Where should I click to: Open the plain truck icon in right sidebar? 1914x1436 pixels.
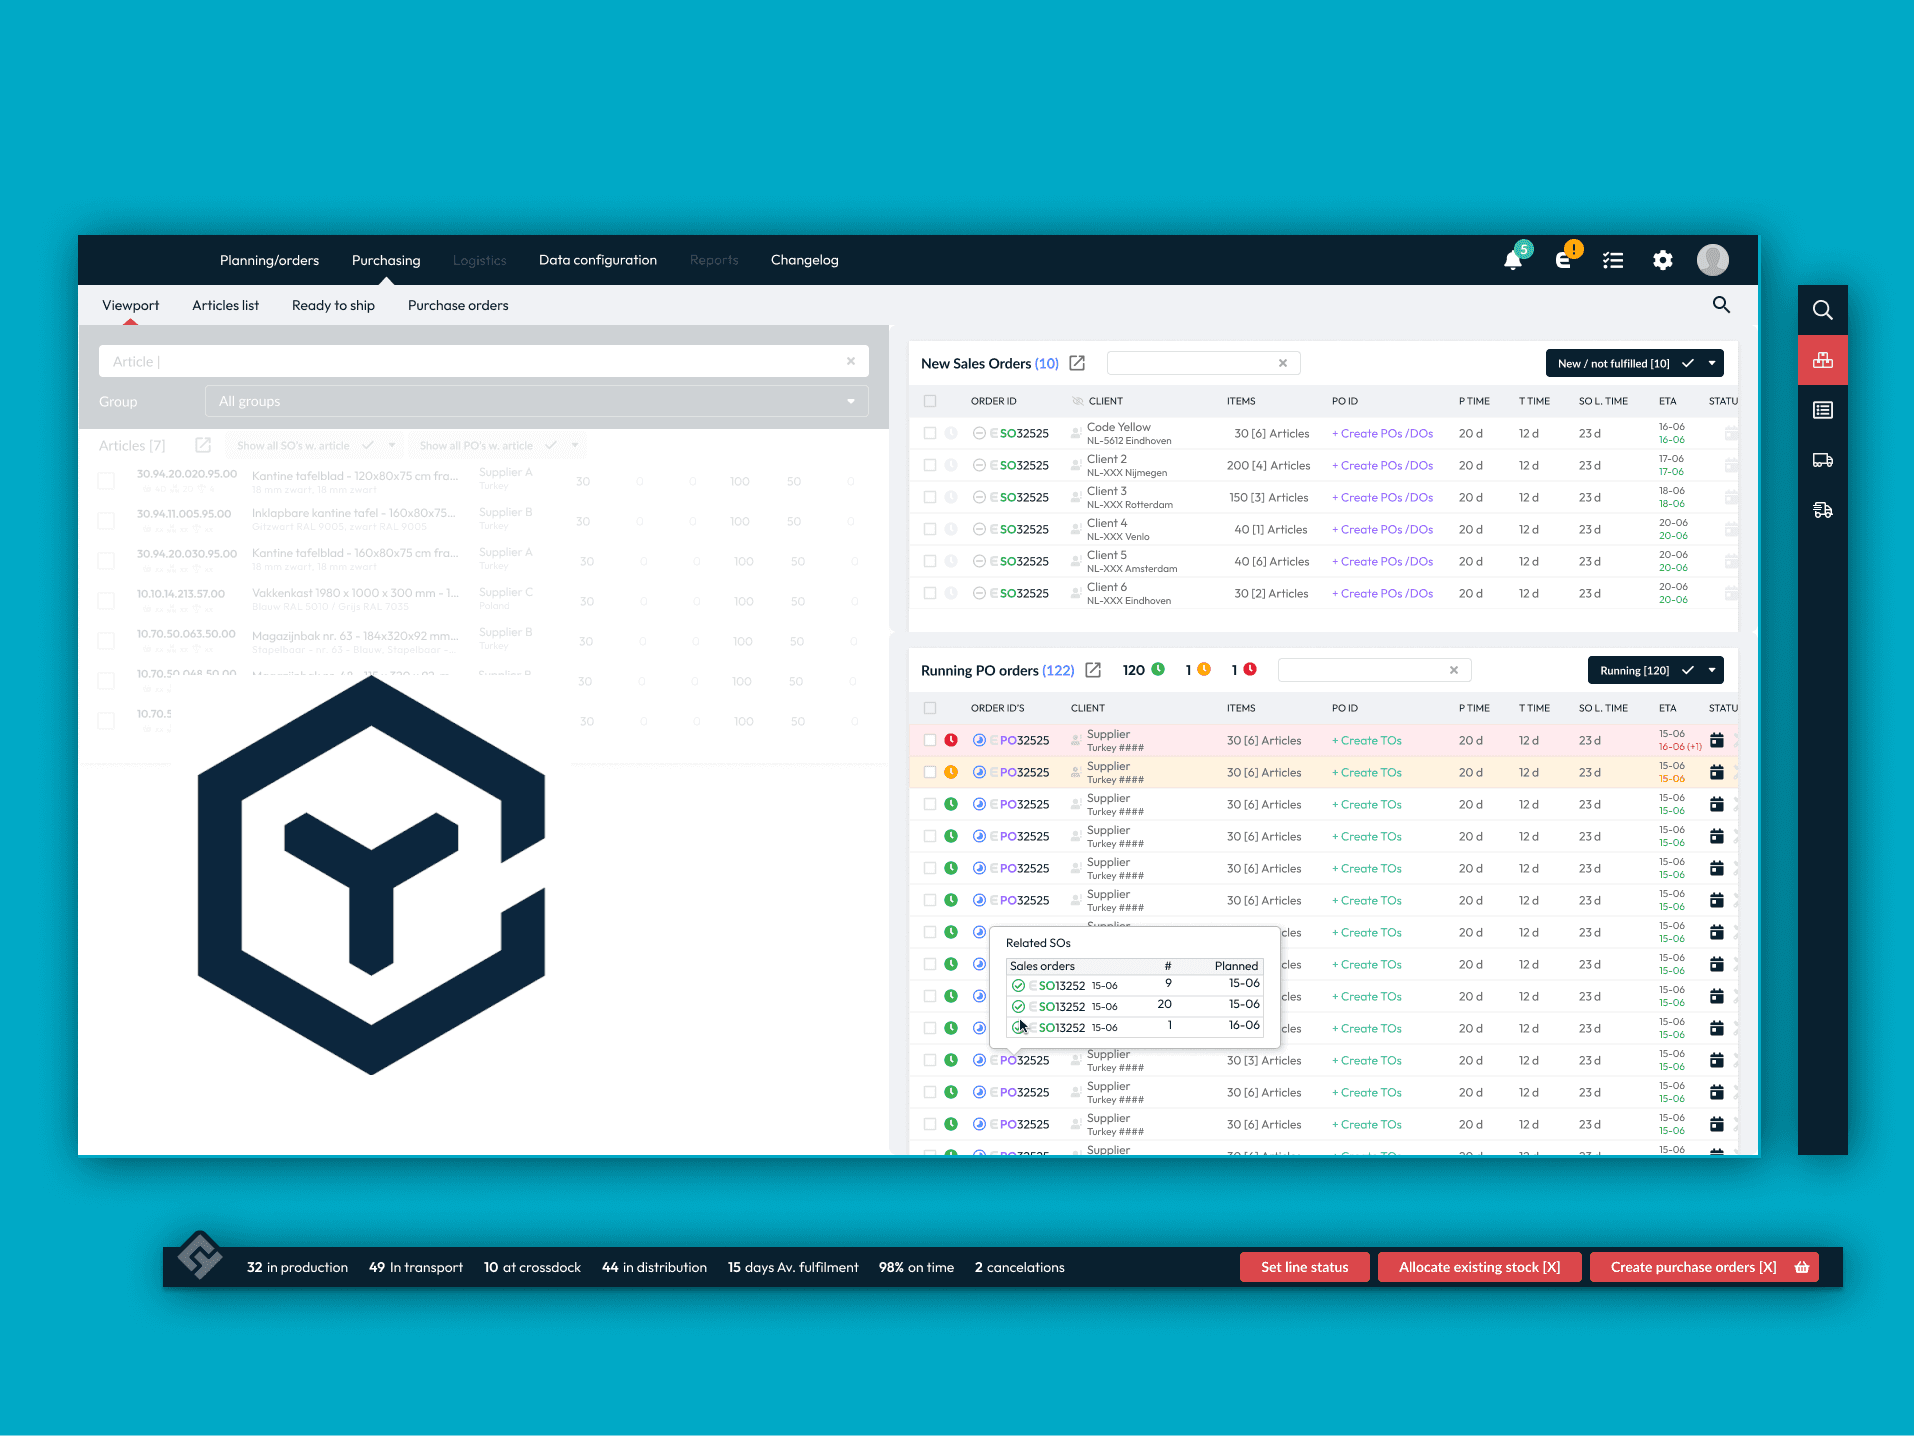click(x=1823, y=460)
